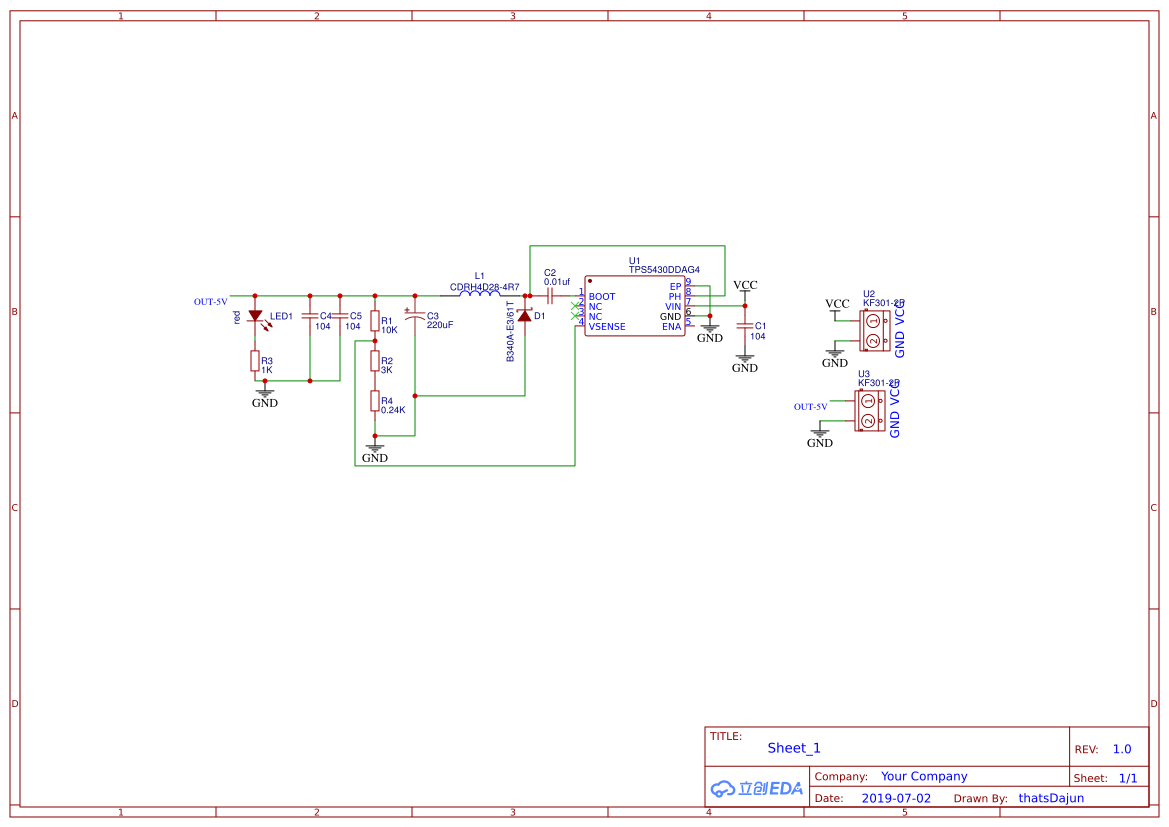The height and width of the screenshot is (827, 1169).
Task: Select the U2 KF301-2P terminal connector
Action: click(872, 331)
